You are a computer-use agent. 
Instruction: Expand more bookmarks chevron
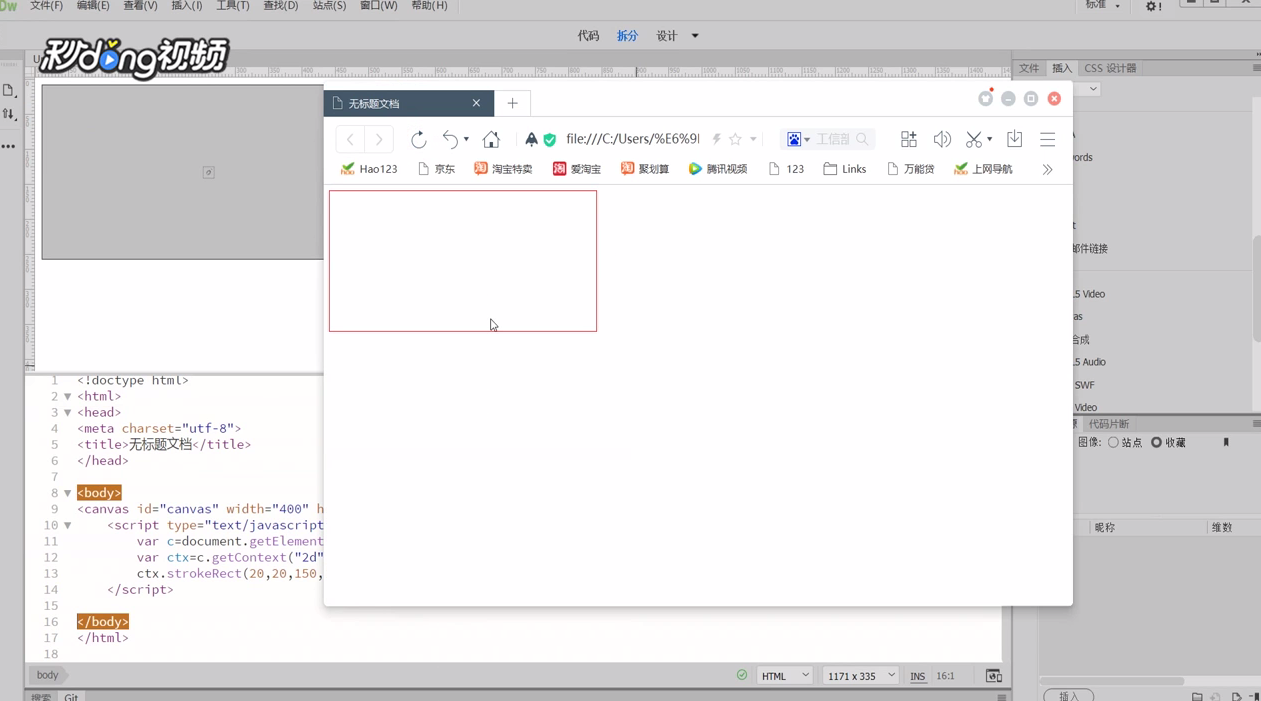tap(1047, 170)
